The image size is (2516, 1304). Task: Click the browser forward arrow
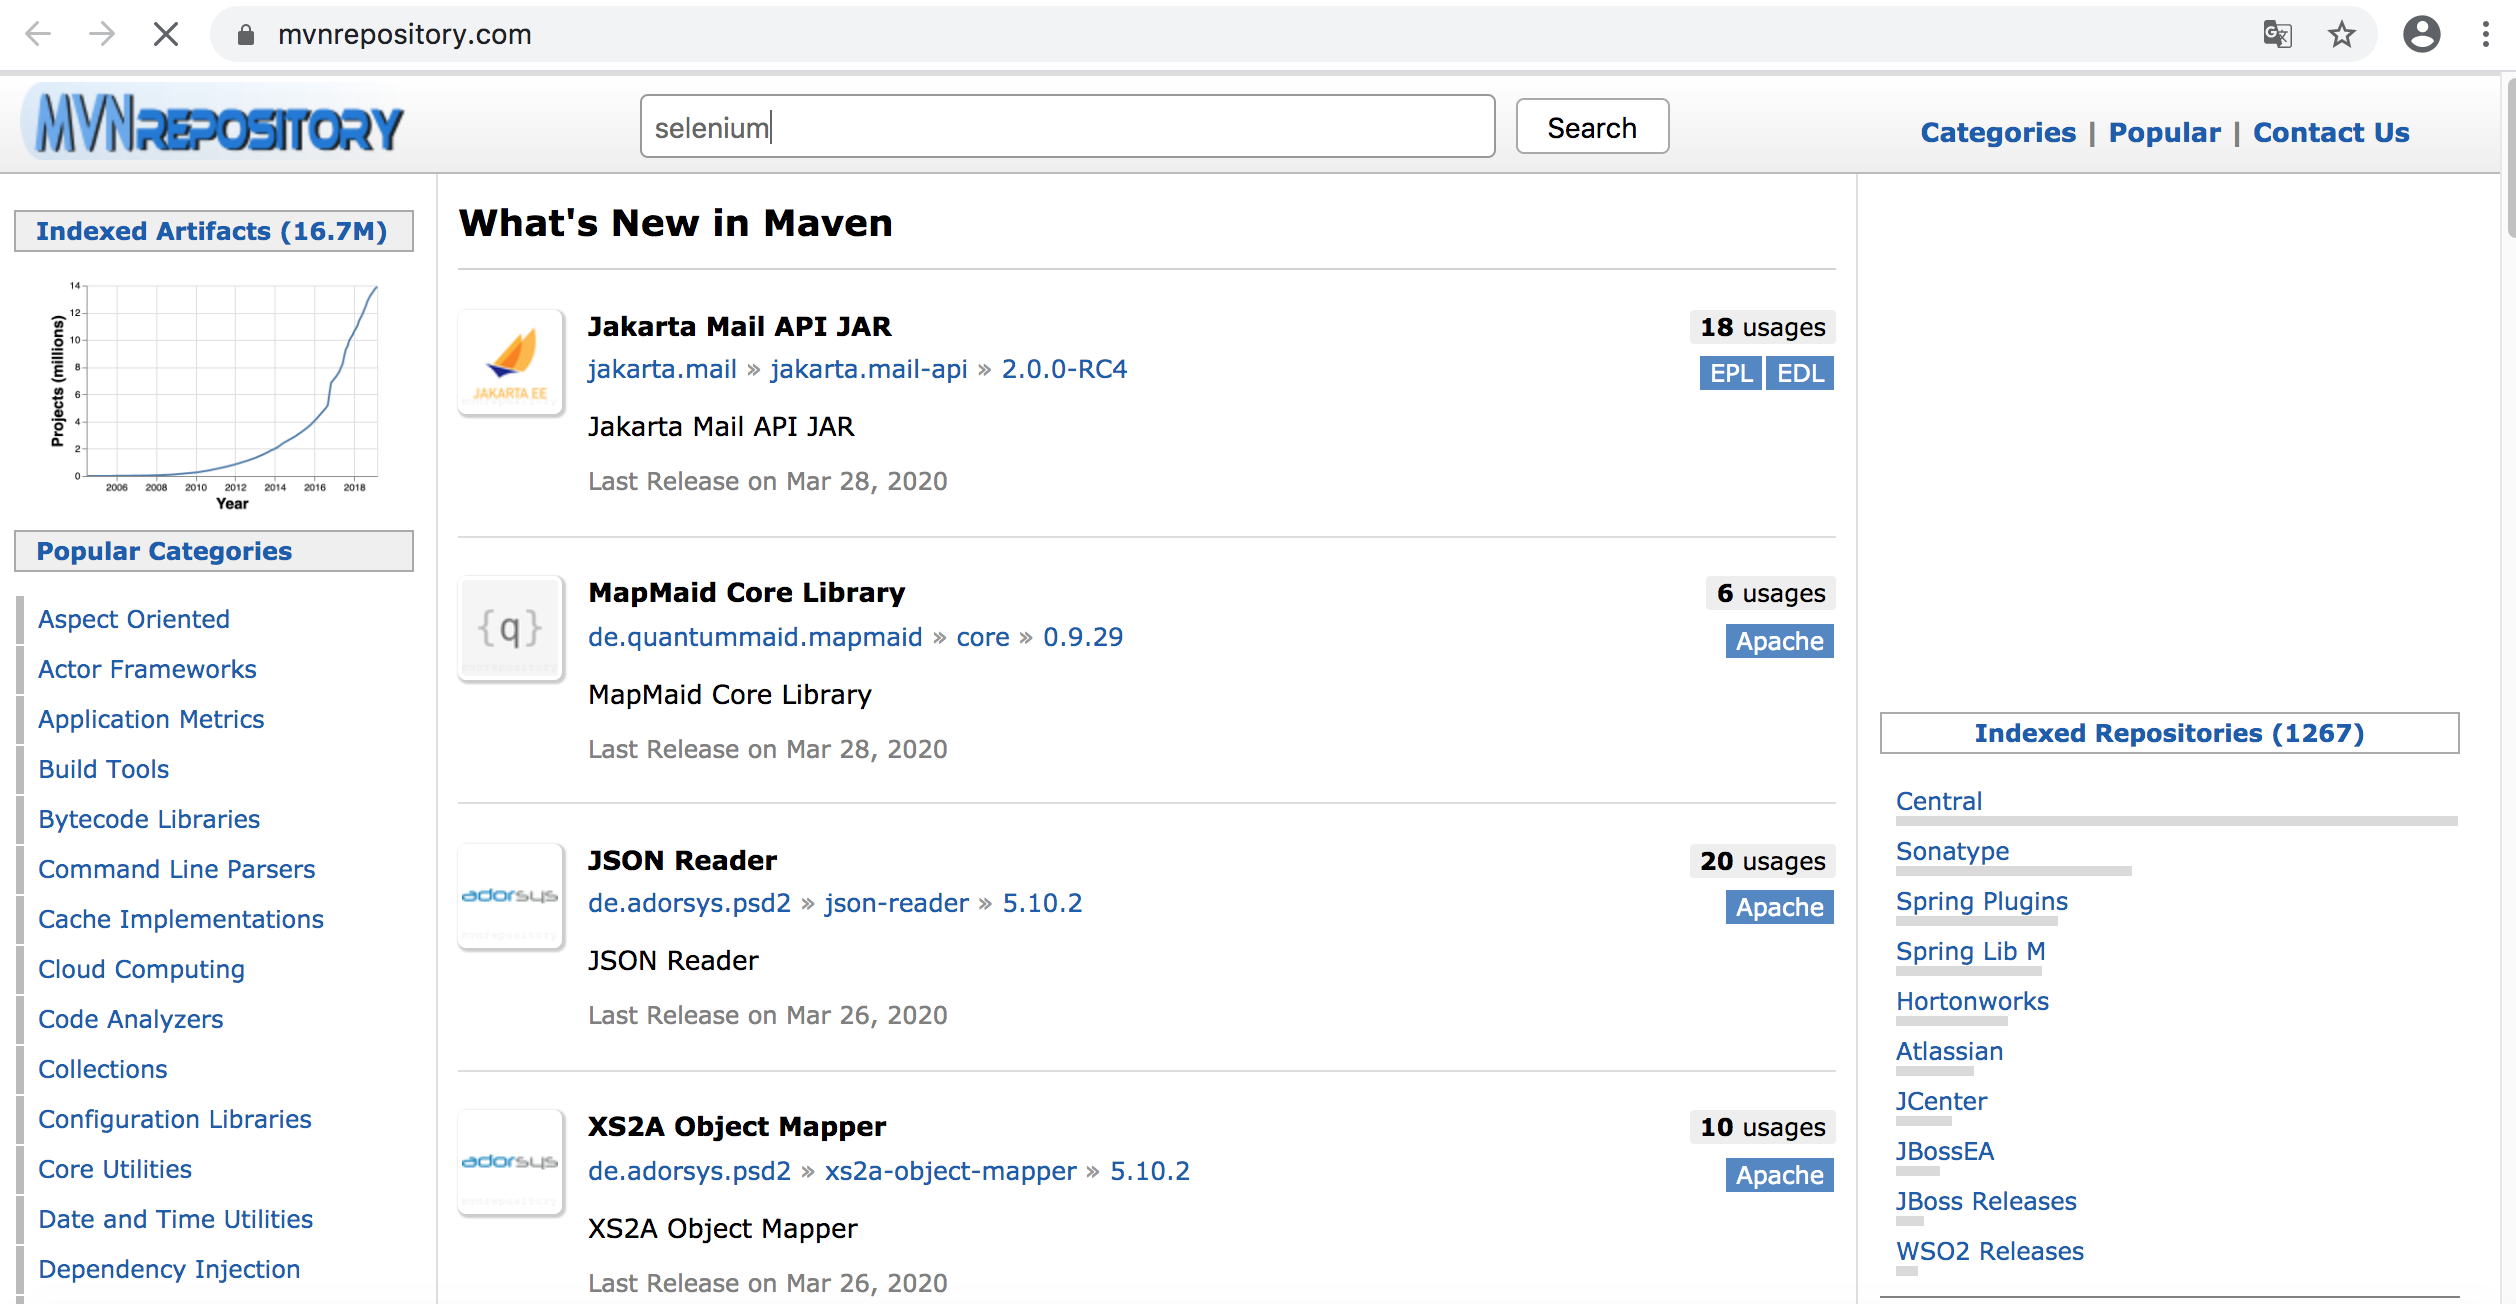(x=101, y=34)
